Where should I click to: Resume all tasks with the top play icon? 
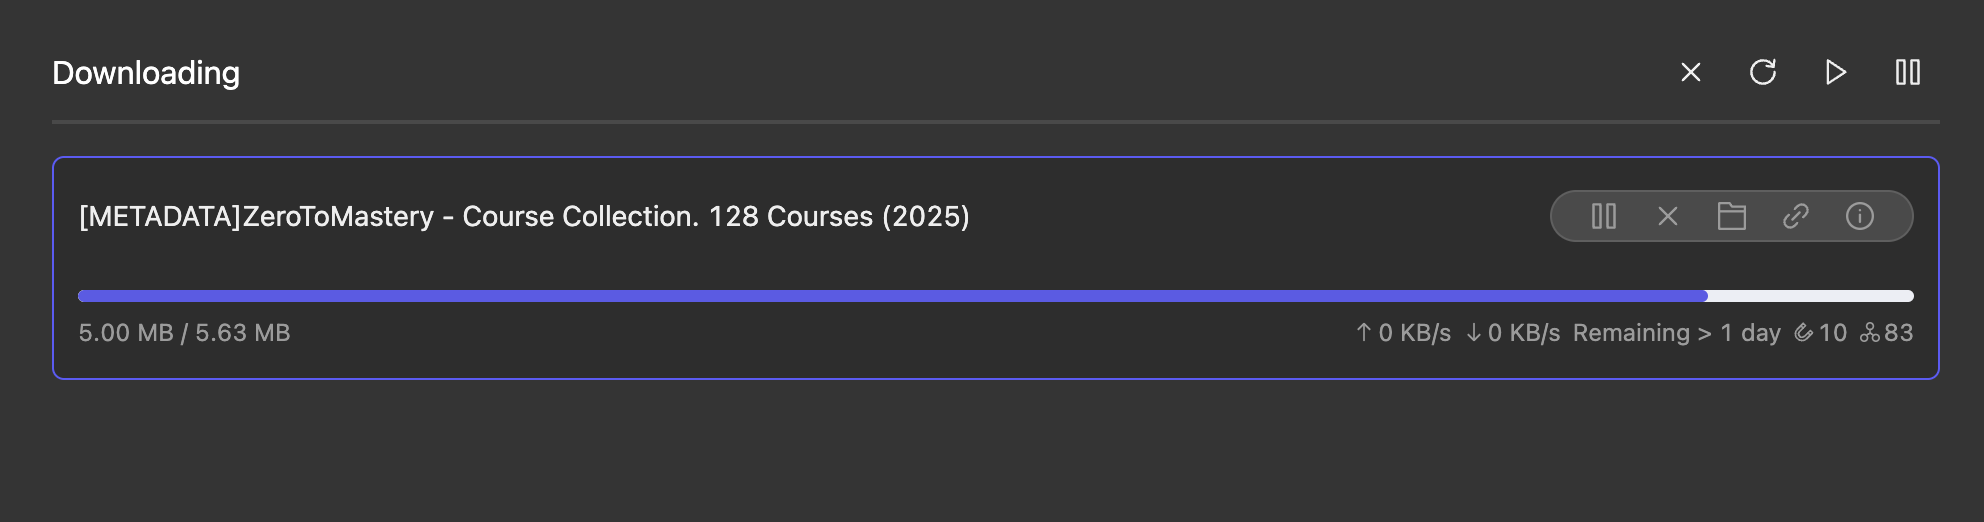pos(1835,73)
